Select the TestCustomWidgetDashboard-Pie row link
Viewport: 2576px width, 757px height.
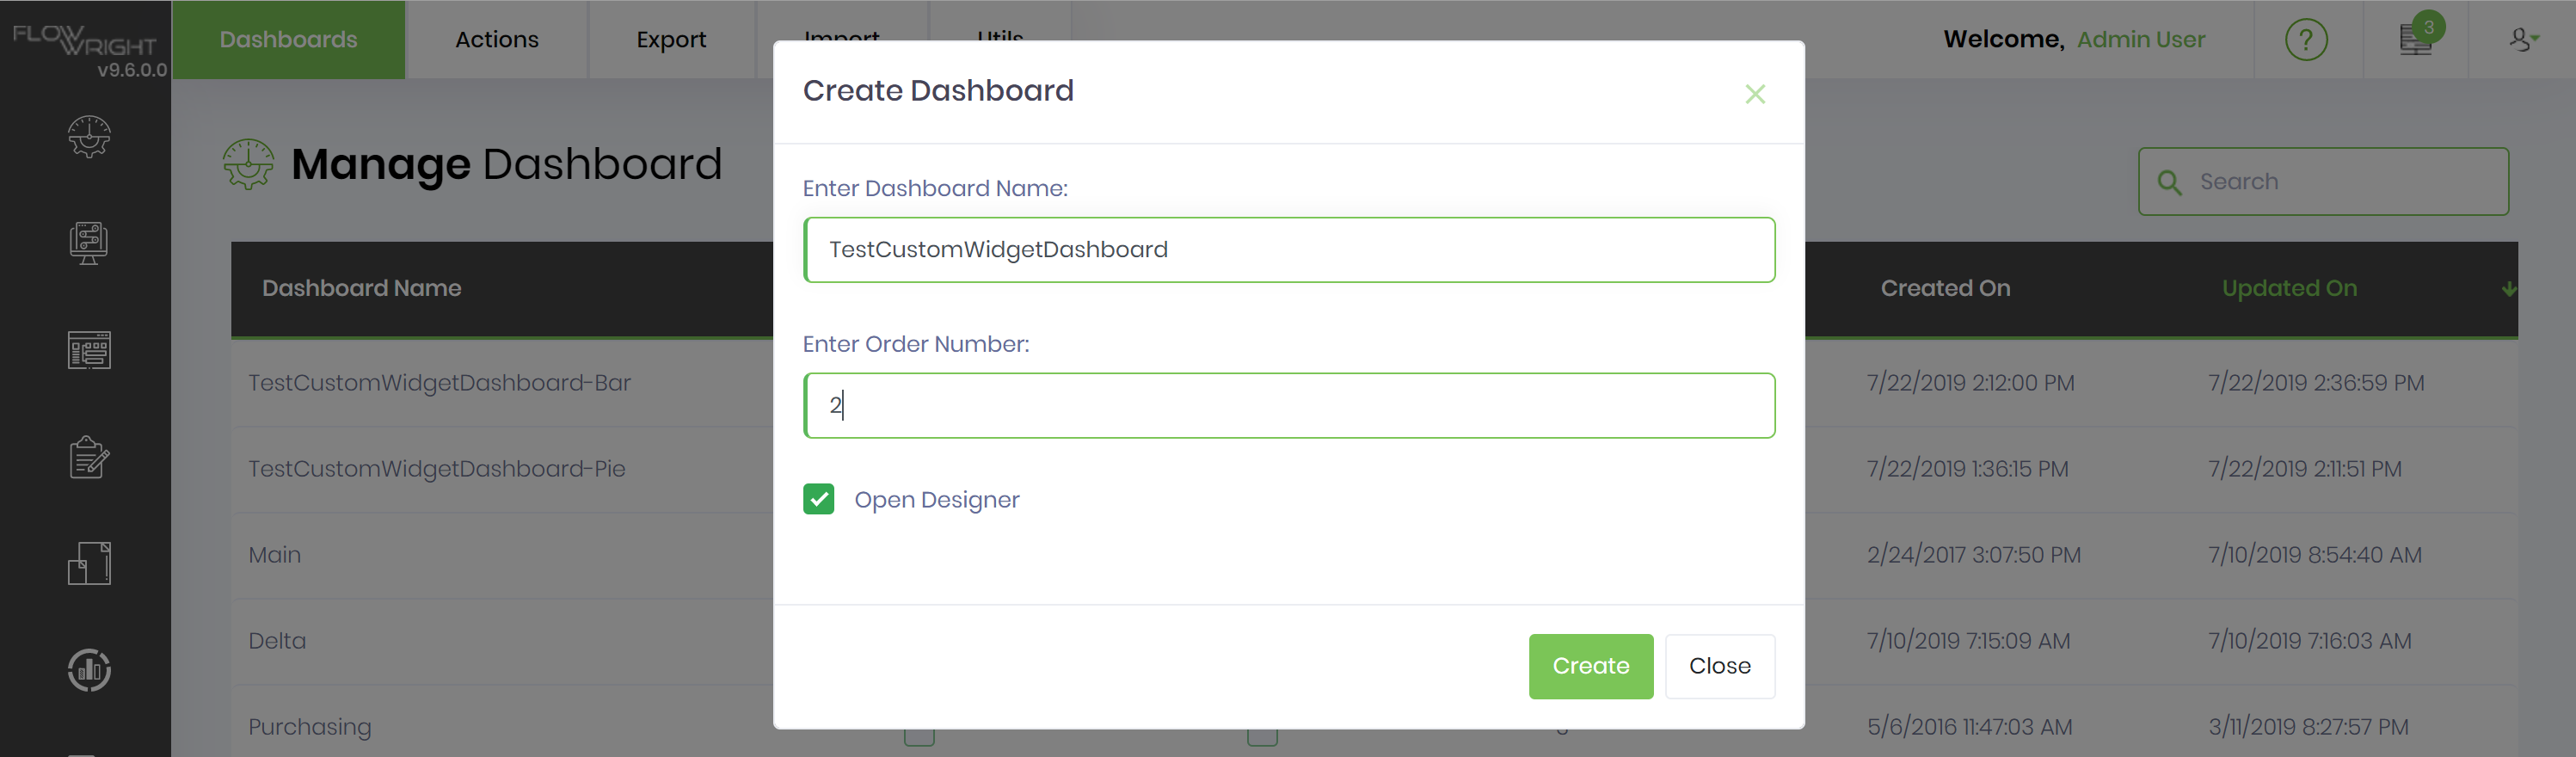click(437, 468)
